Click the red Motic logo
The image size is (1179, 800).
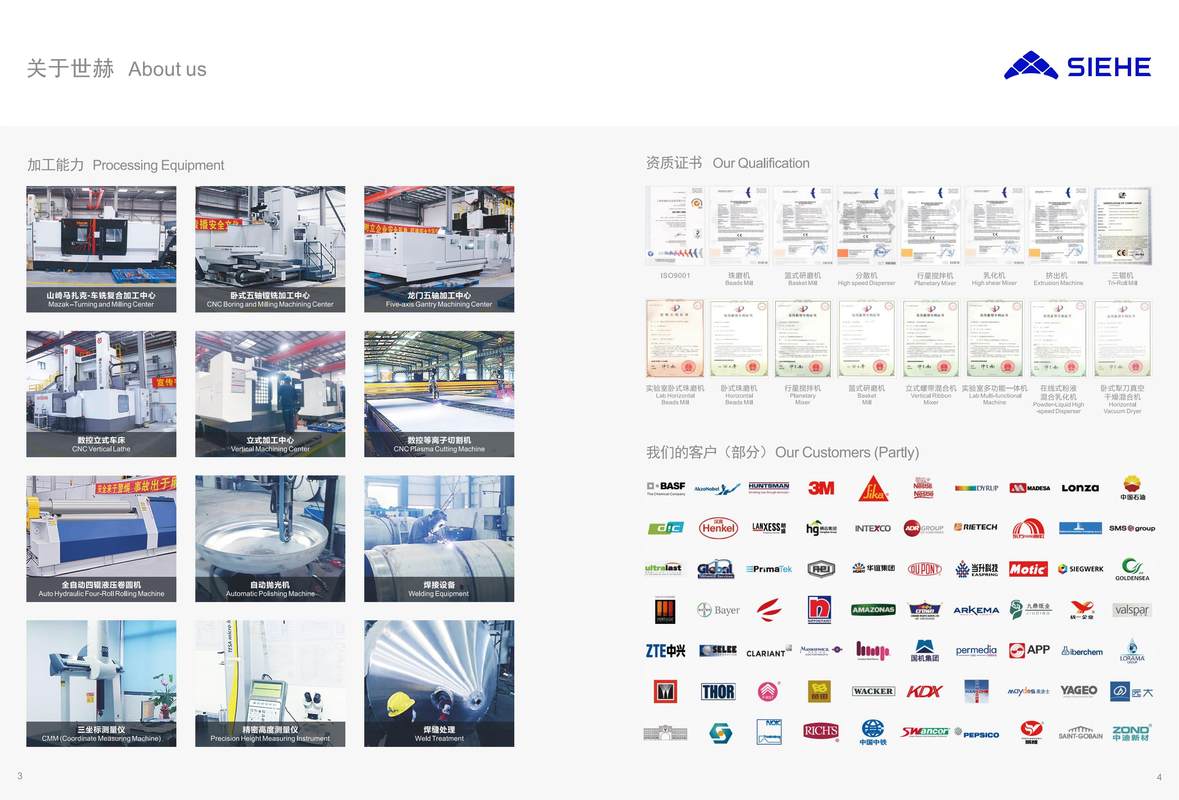[1028, 569]
